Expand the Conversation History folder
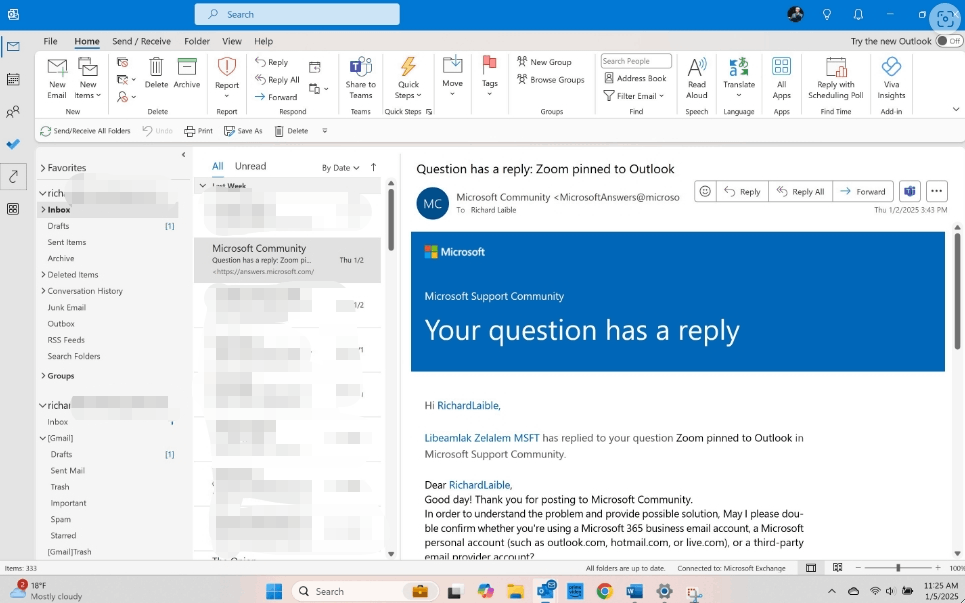Viewport: 965px width, 603px height. click(x=43, y=291)
